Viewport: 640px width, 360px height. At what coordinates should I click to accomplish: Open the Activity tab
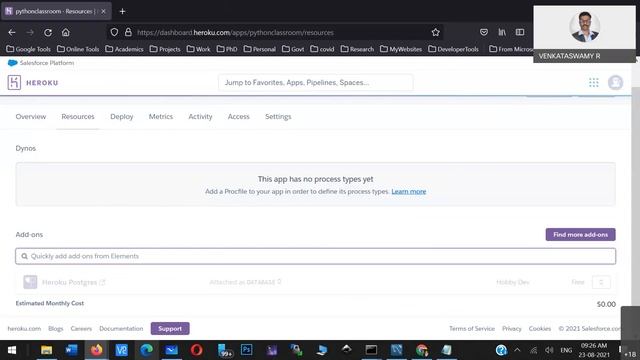200,117
